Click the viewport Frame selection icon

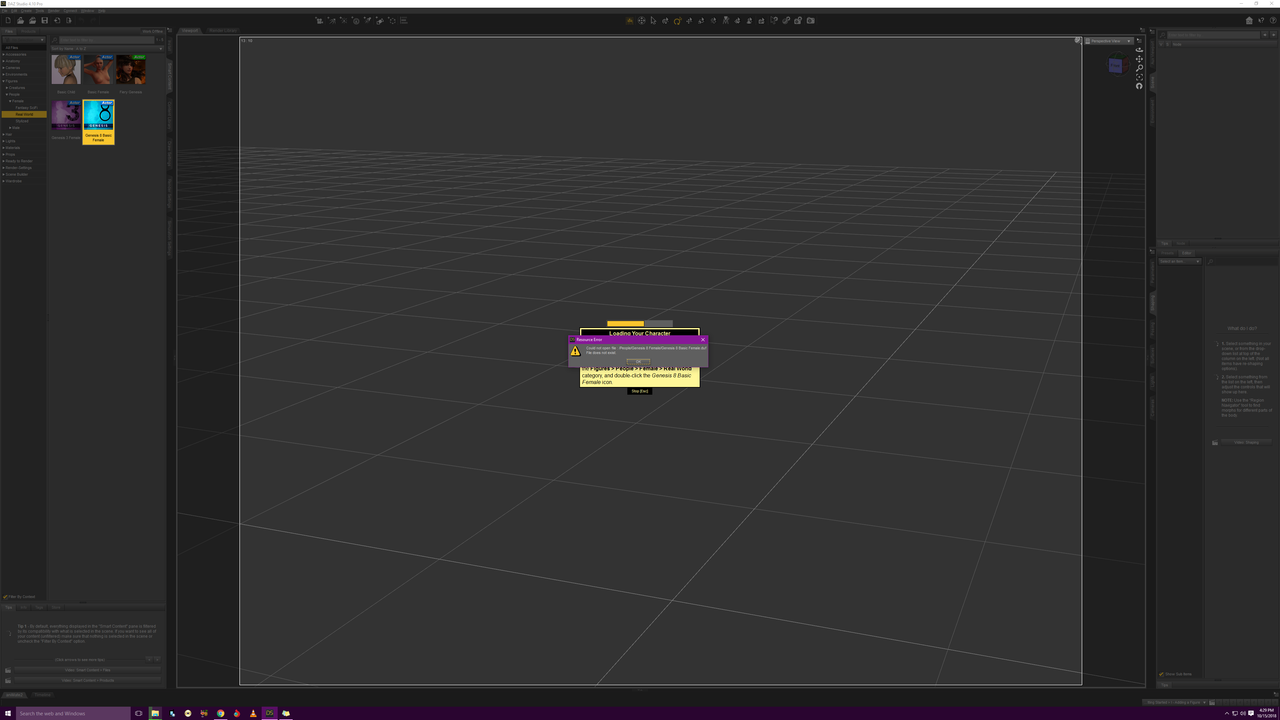(x=1139, y=77)
